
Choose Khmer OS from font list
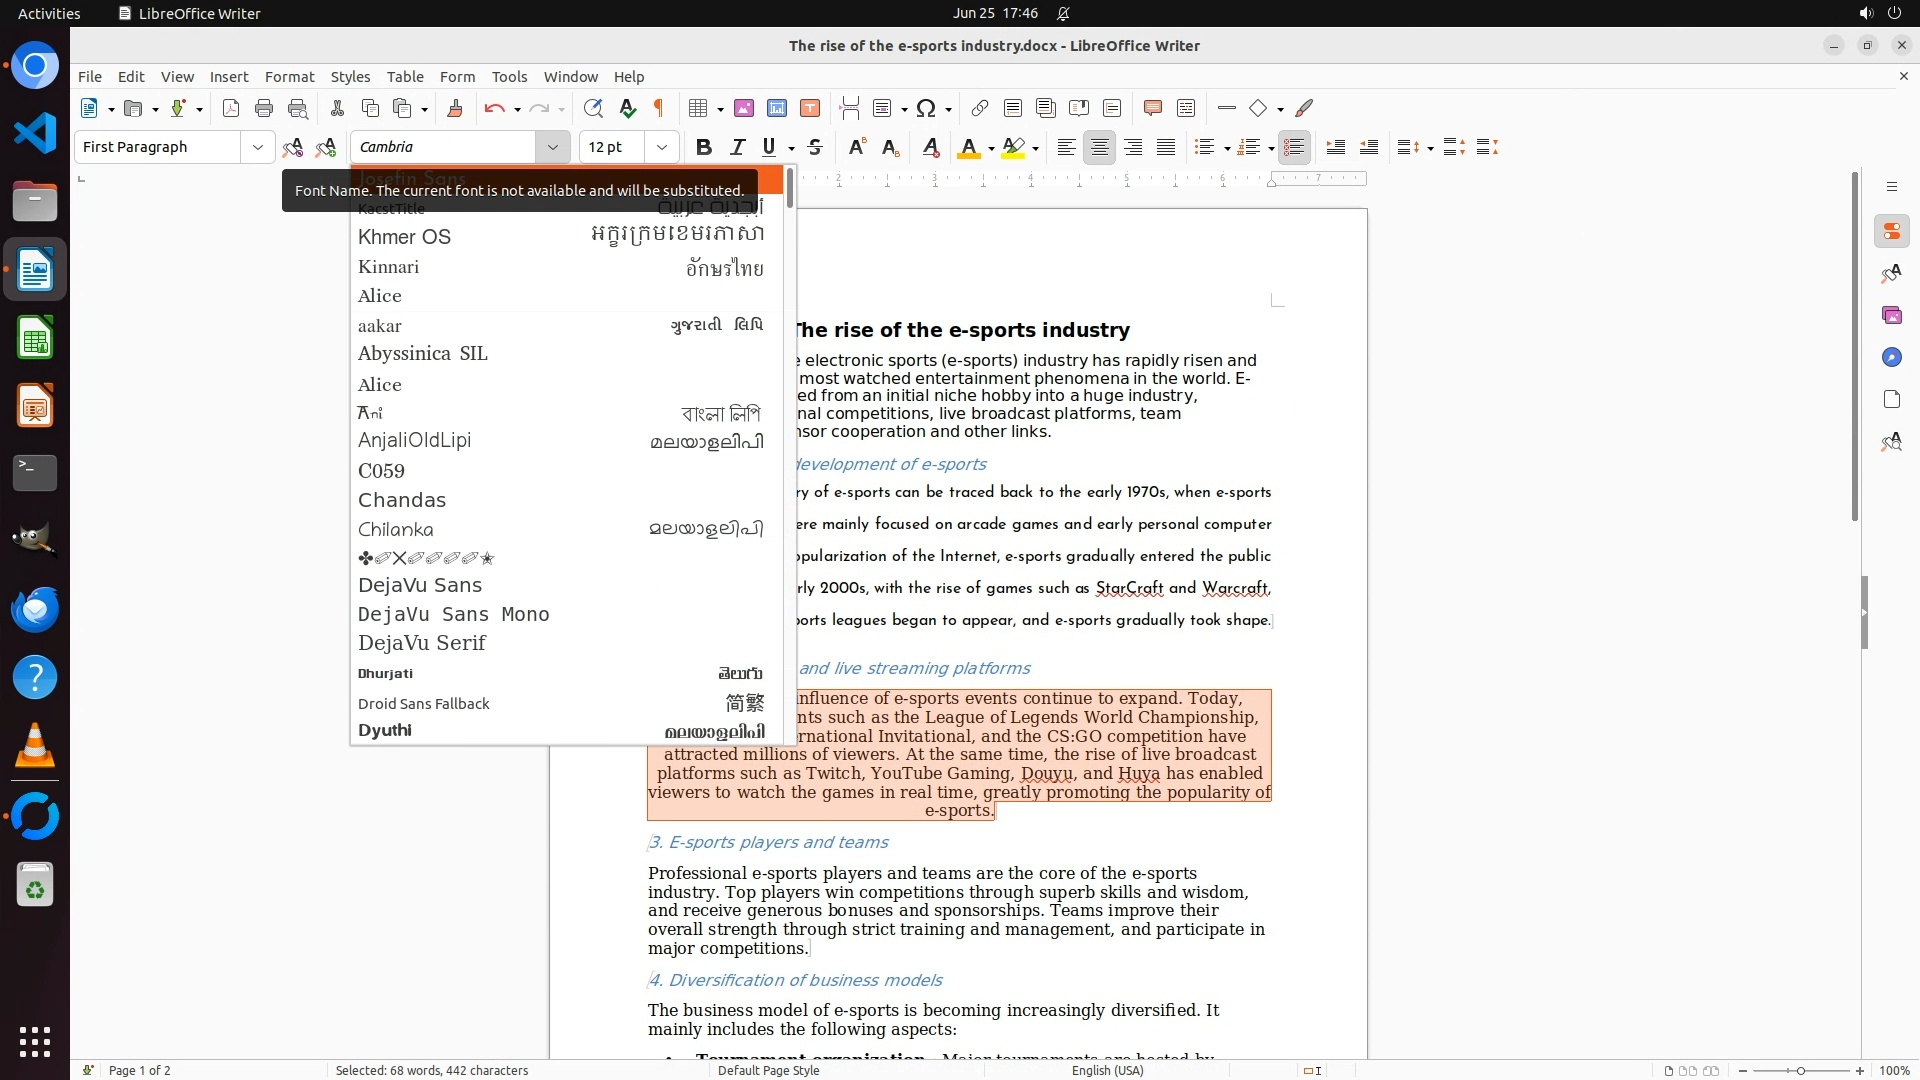coord(405,237)
